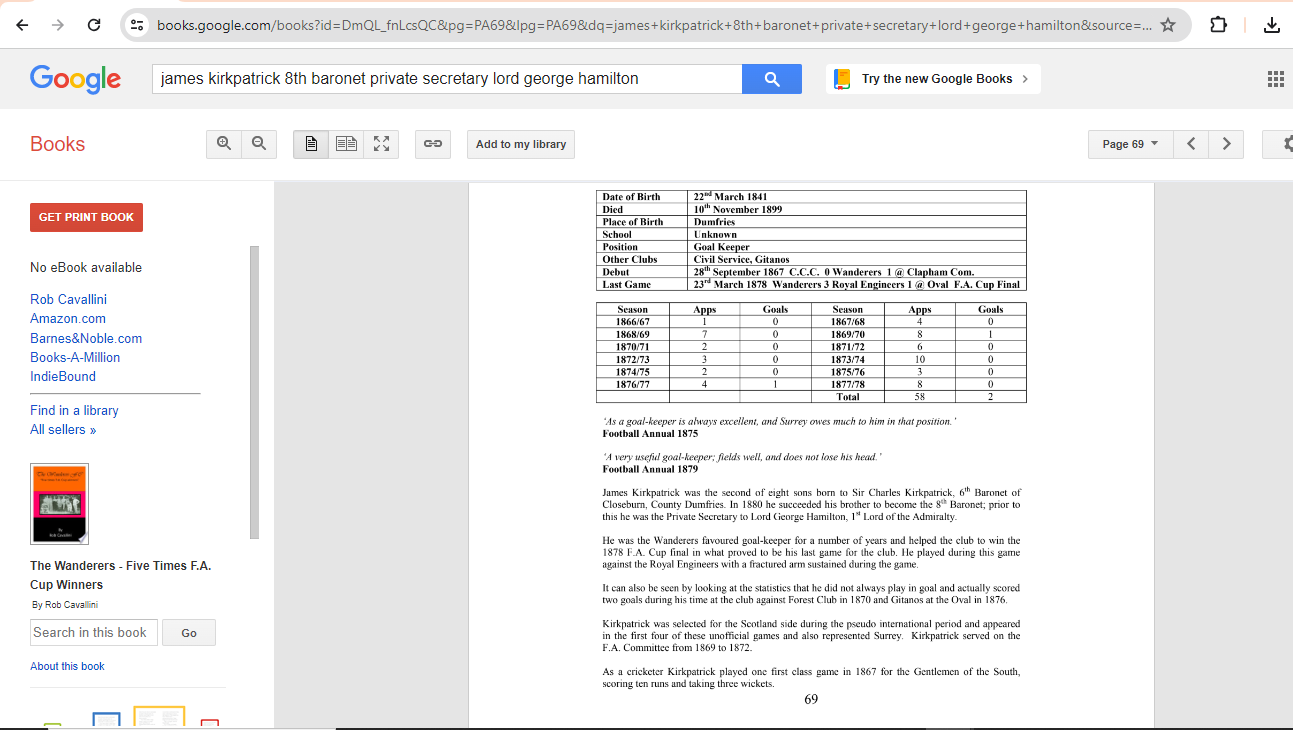1293x730 pixels.
Task: Click the 1866/67 season cell
Action: 633,322
